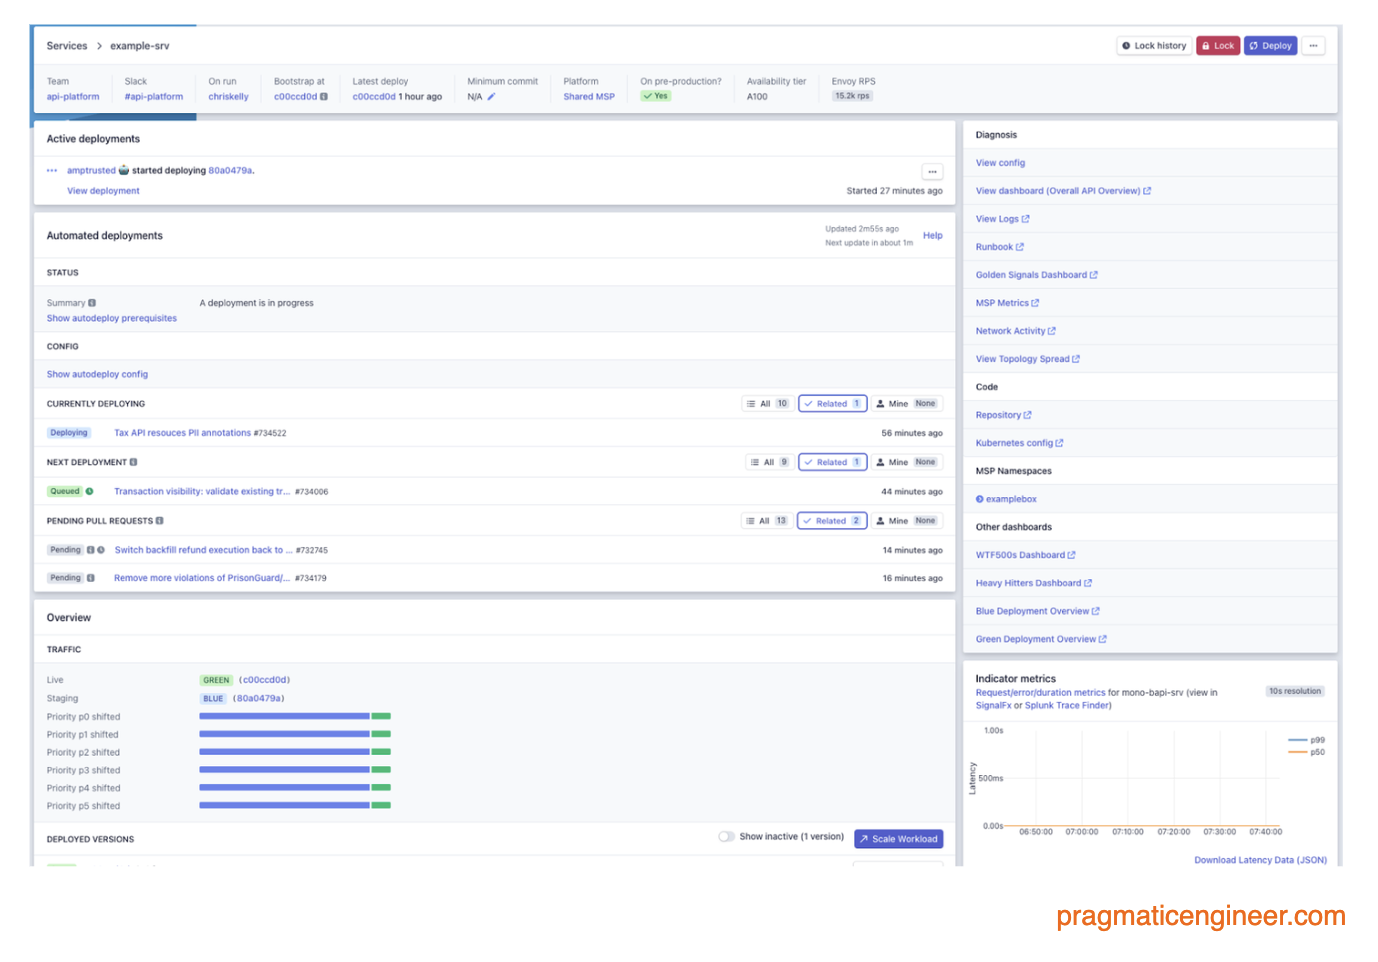Go to Services via the breadcrumb
This screenshot has height=962, width=1378.
tap(66, 45)
